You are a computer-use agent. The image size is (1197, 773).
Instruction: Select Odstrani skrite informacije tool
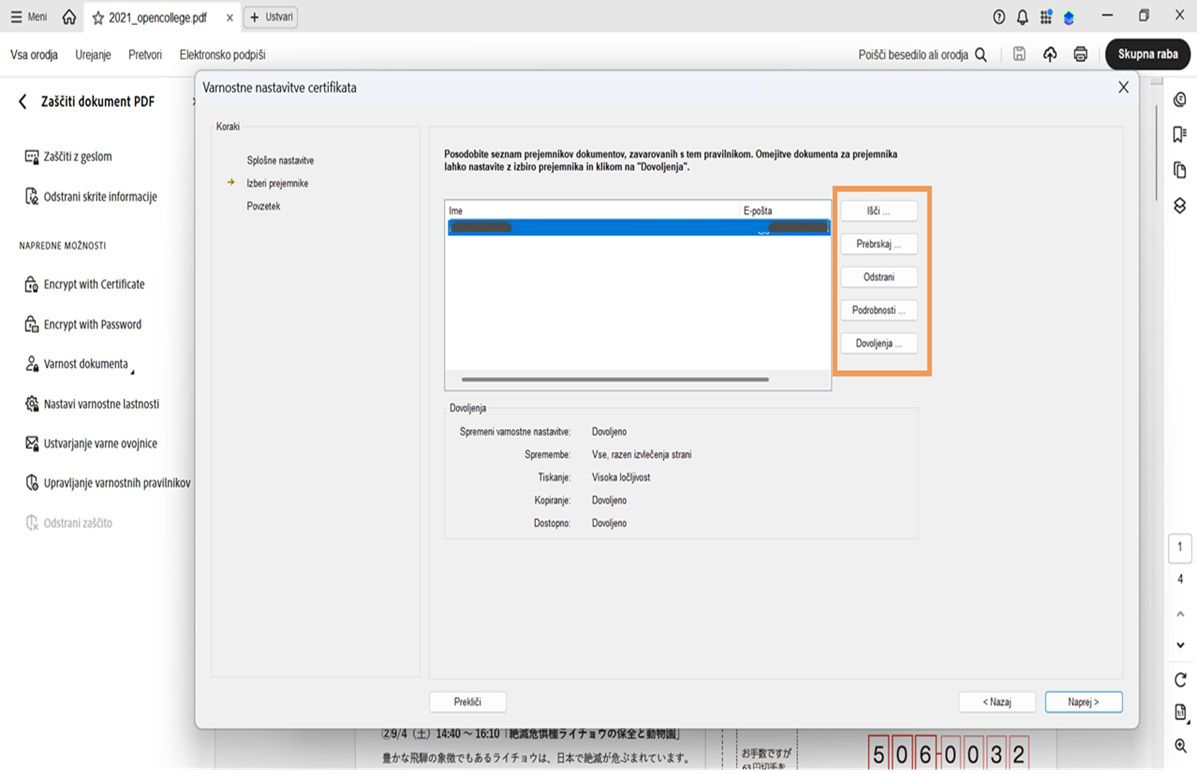[x=91, y=196]
